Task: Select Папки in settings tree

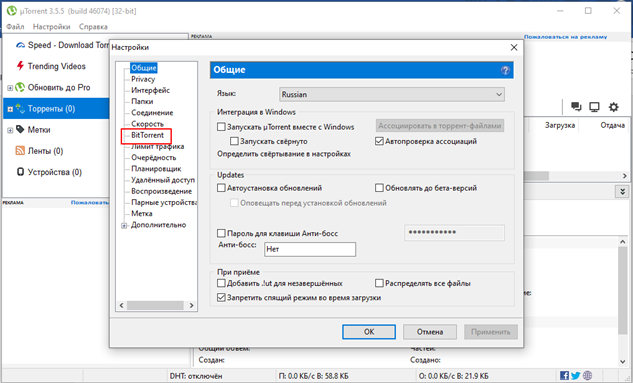Action: pyautogui.click(x=142, y=101)
